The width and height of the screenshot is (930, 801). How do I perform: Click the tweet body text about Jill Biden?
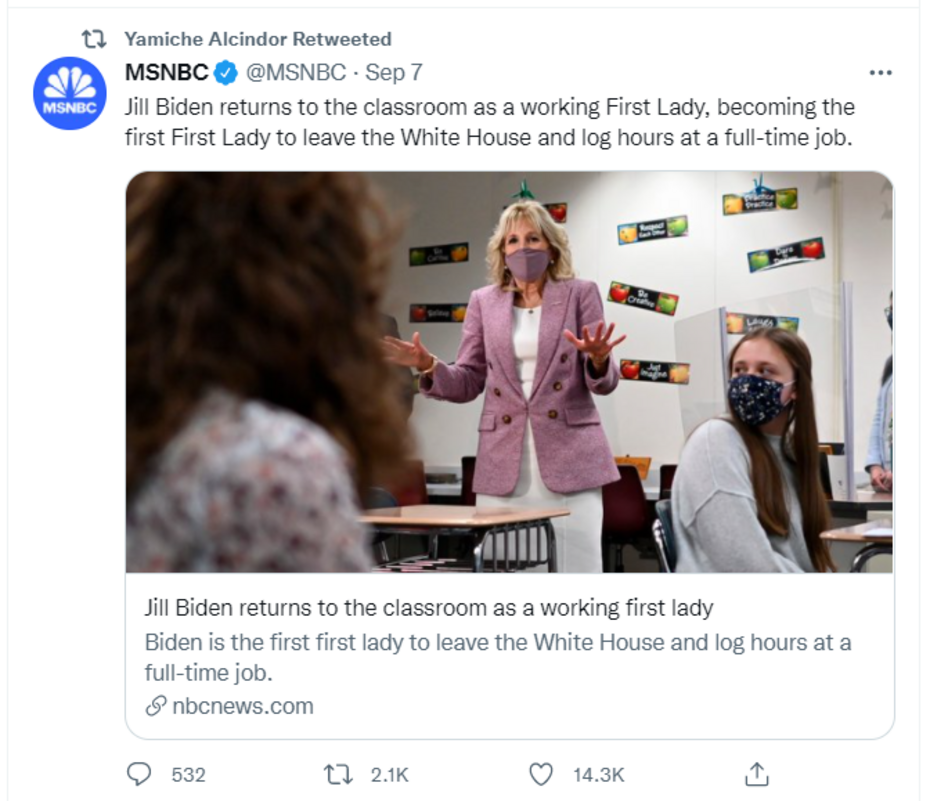pos(490,122)
